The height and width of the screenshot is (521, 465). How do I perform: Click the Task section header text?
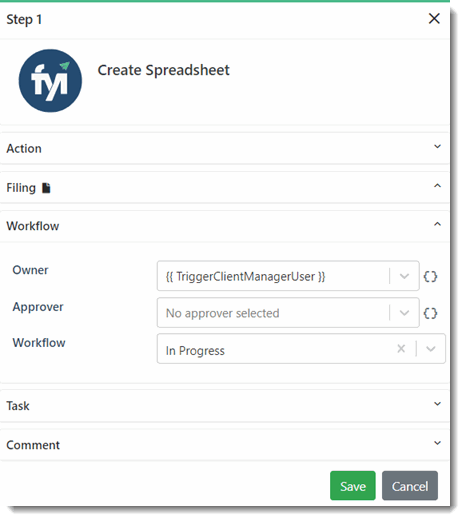point(18,406)
